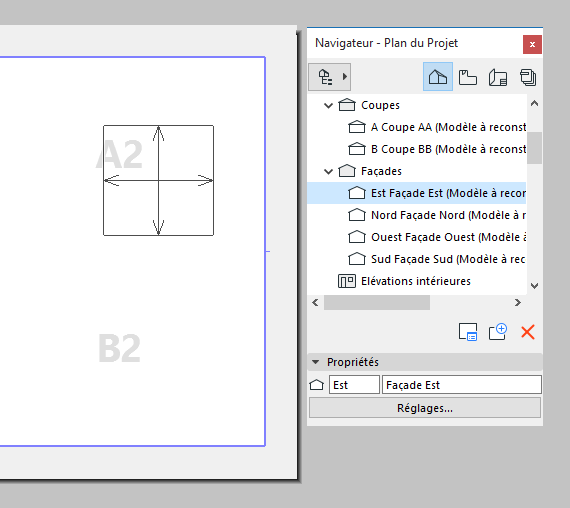Select Est Façade Est item

coord(417,193)
